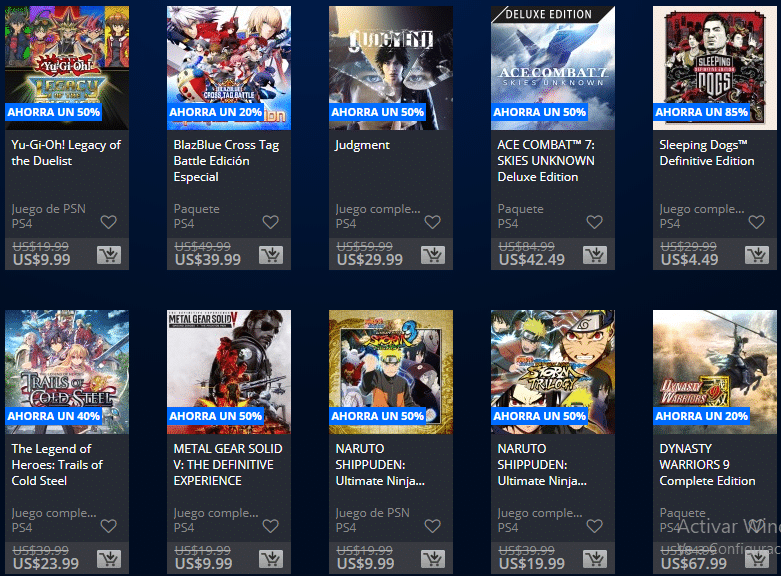
Task: Add Yu-Gi-Oh! Legacy of the Duelist to cart
Action: click(109, 255)
